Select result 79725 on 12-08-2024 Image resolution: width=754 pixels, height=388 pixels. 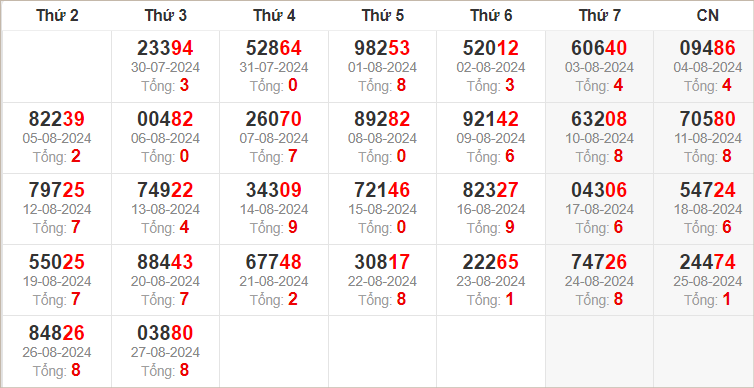pos(57,190)
